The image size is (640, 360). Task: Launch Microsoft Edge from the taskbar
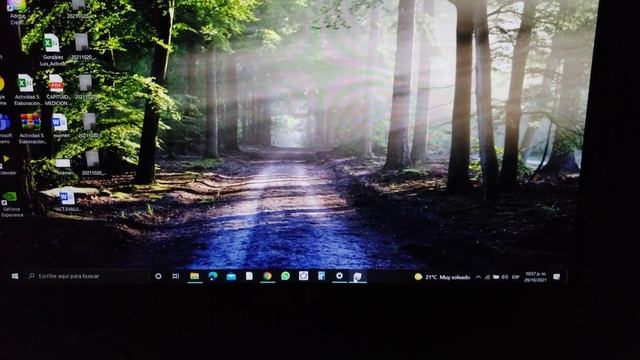point(213,276)
